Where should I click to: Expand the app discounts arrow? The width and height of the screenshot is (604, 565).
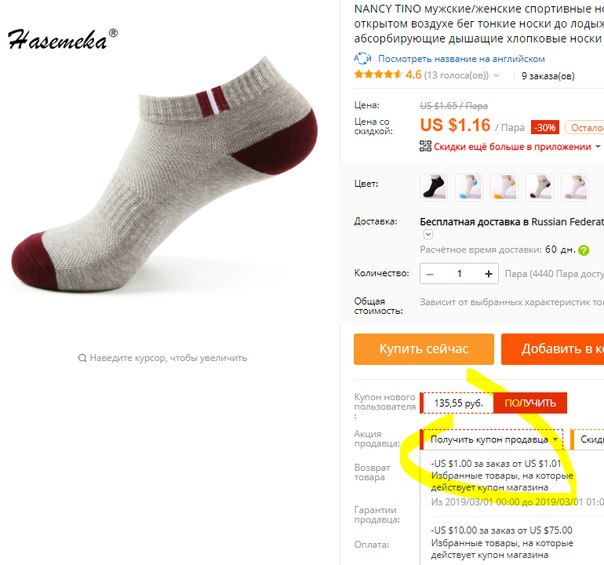pos(598,146)
